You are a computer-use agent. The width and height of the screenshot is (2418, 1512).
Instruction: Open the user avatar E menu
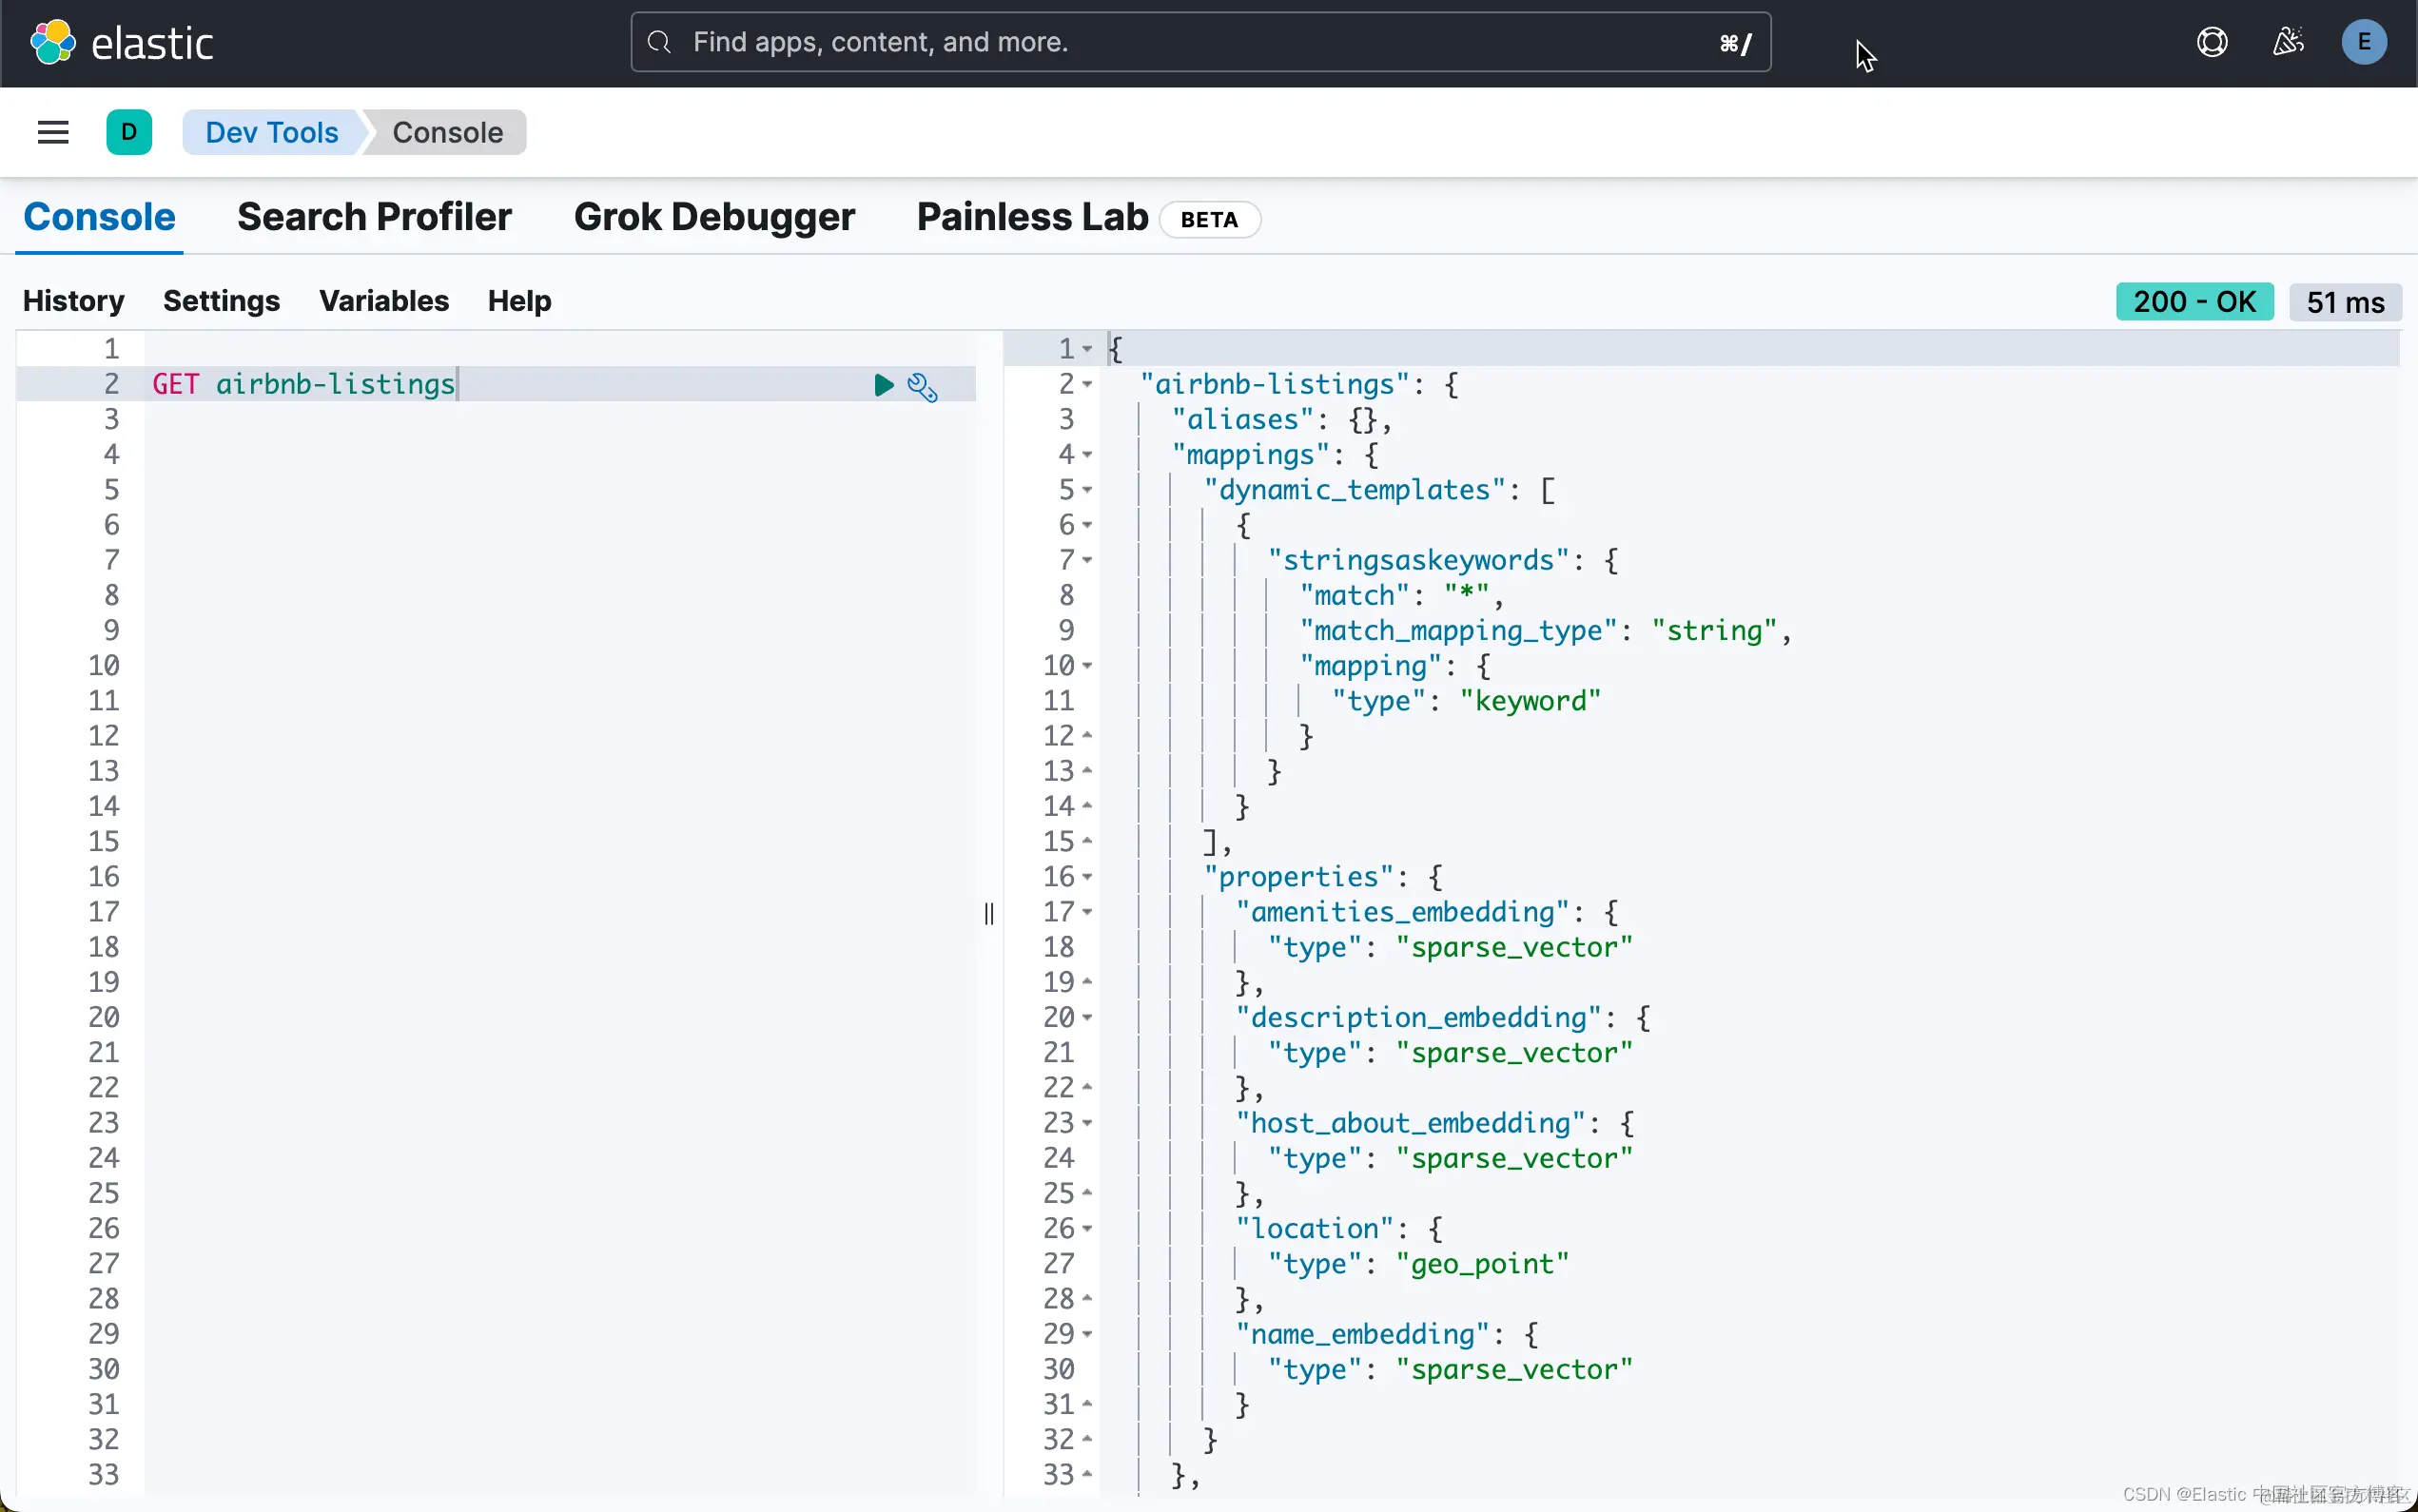pos(2363,42)
